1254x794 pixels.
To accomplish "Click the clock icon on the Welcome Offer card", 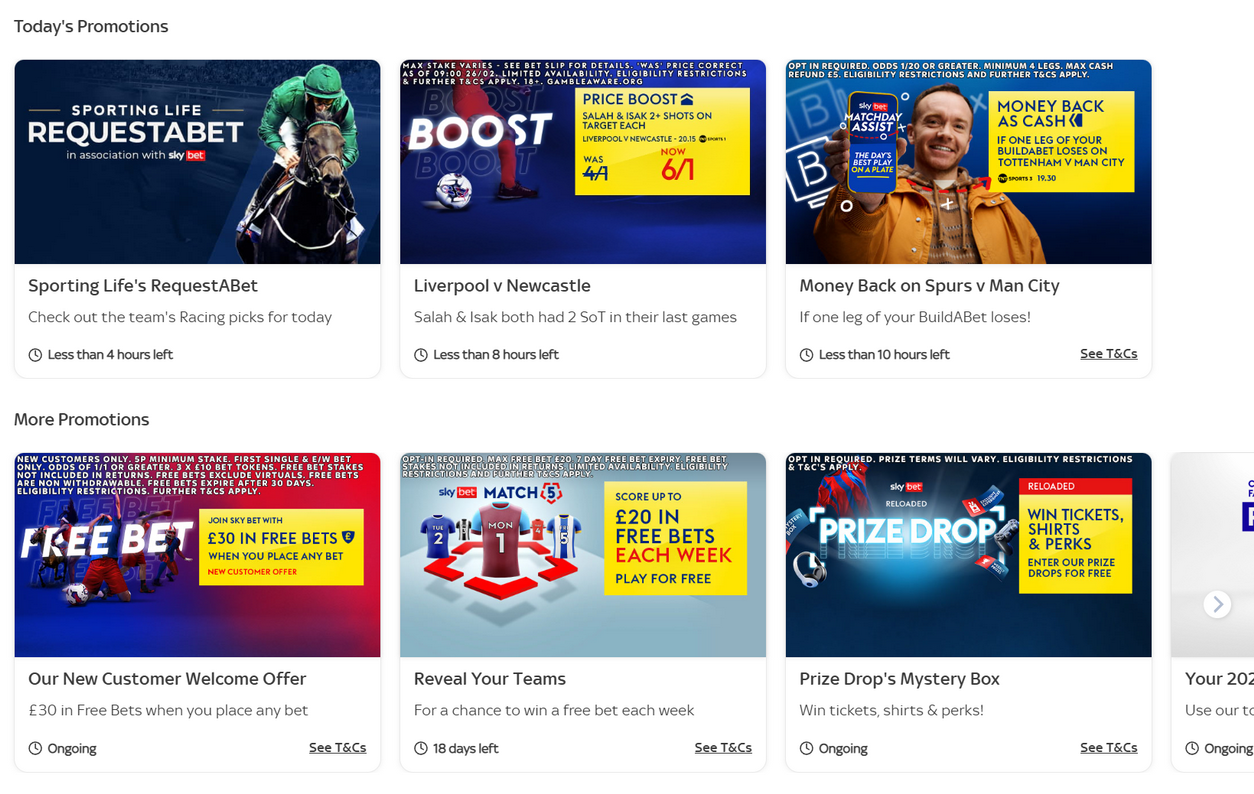I will coord(35,748).
